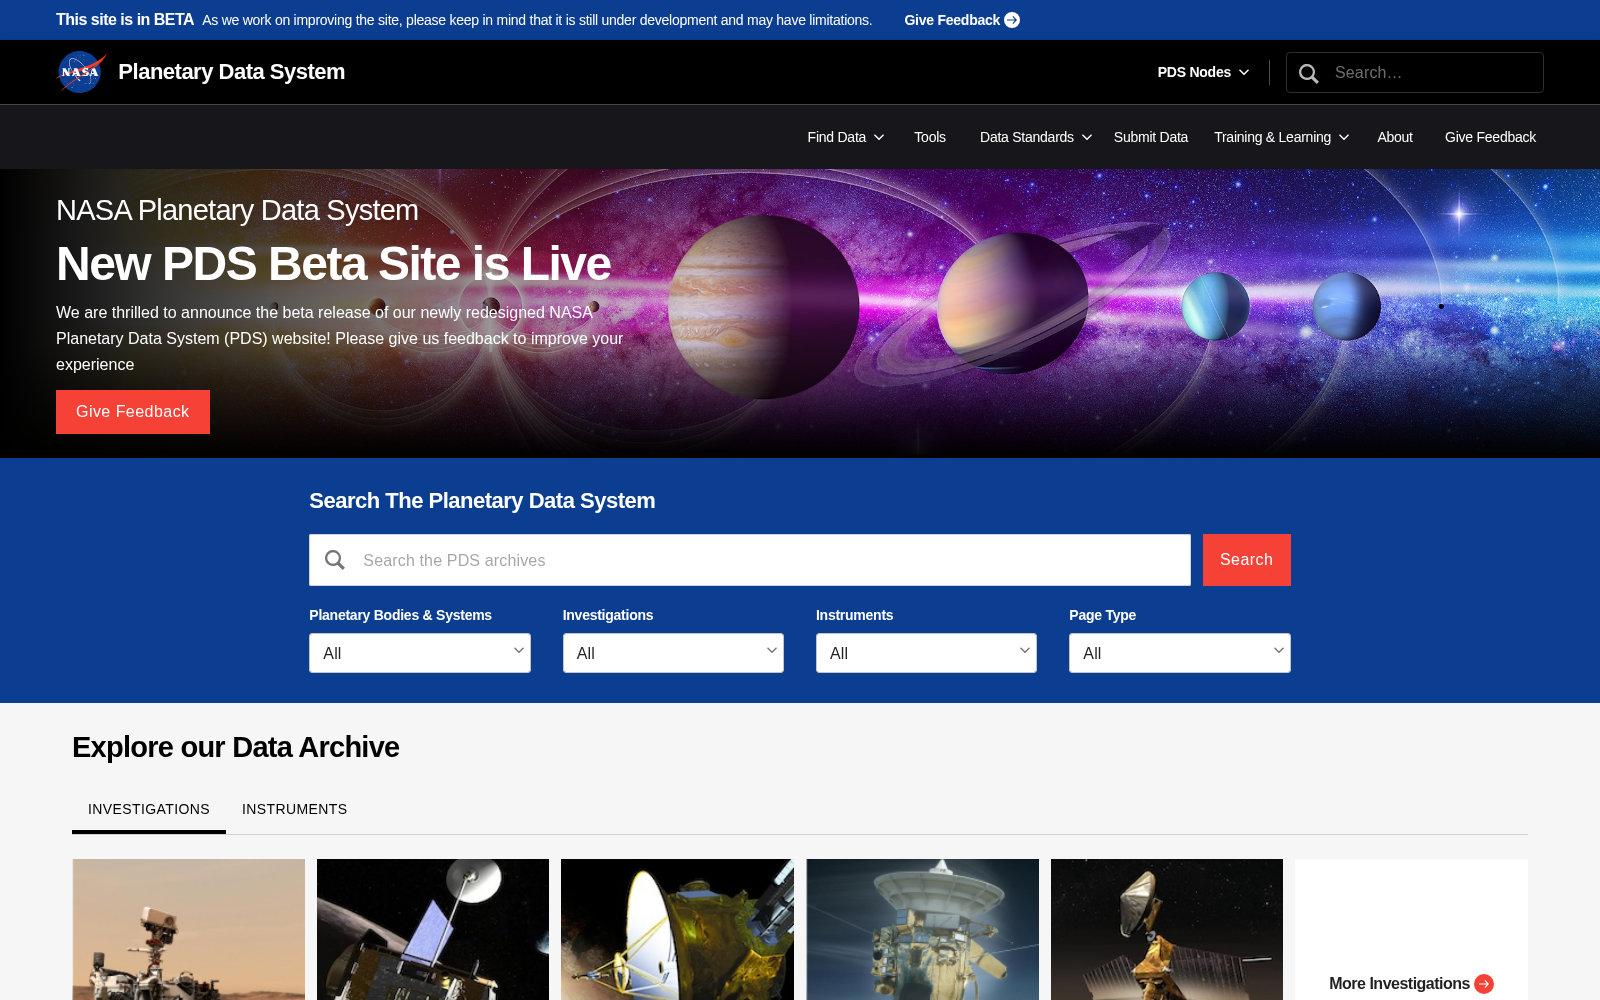Switch to the INVESTIGATIONS tab
The height and width of the screenshot is (1000, 1600).
click(149, 809)
